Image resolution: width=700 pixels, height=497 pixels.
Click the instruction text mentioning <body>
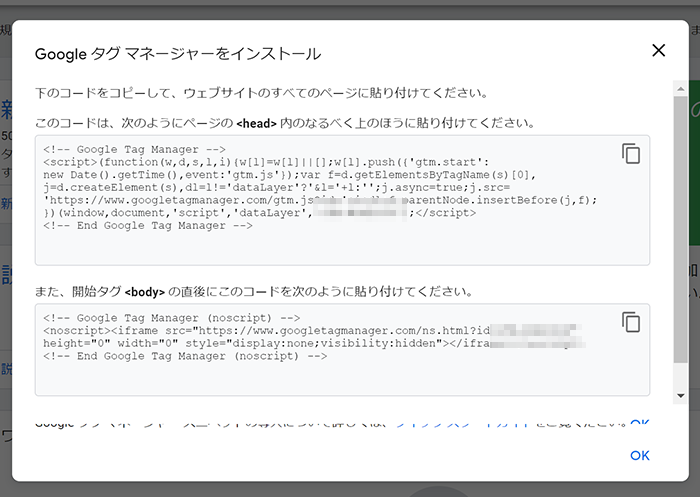coord(254,292)
